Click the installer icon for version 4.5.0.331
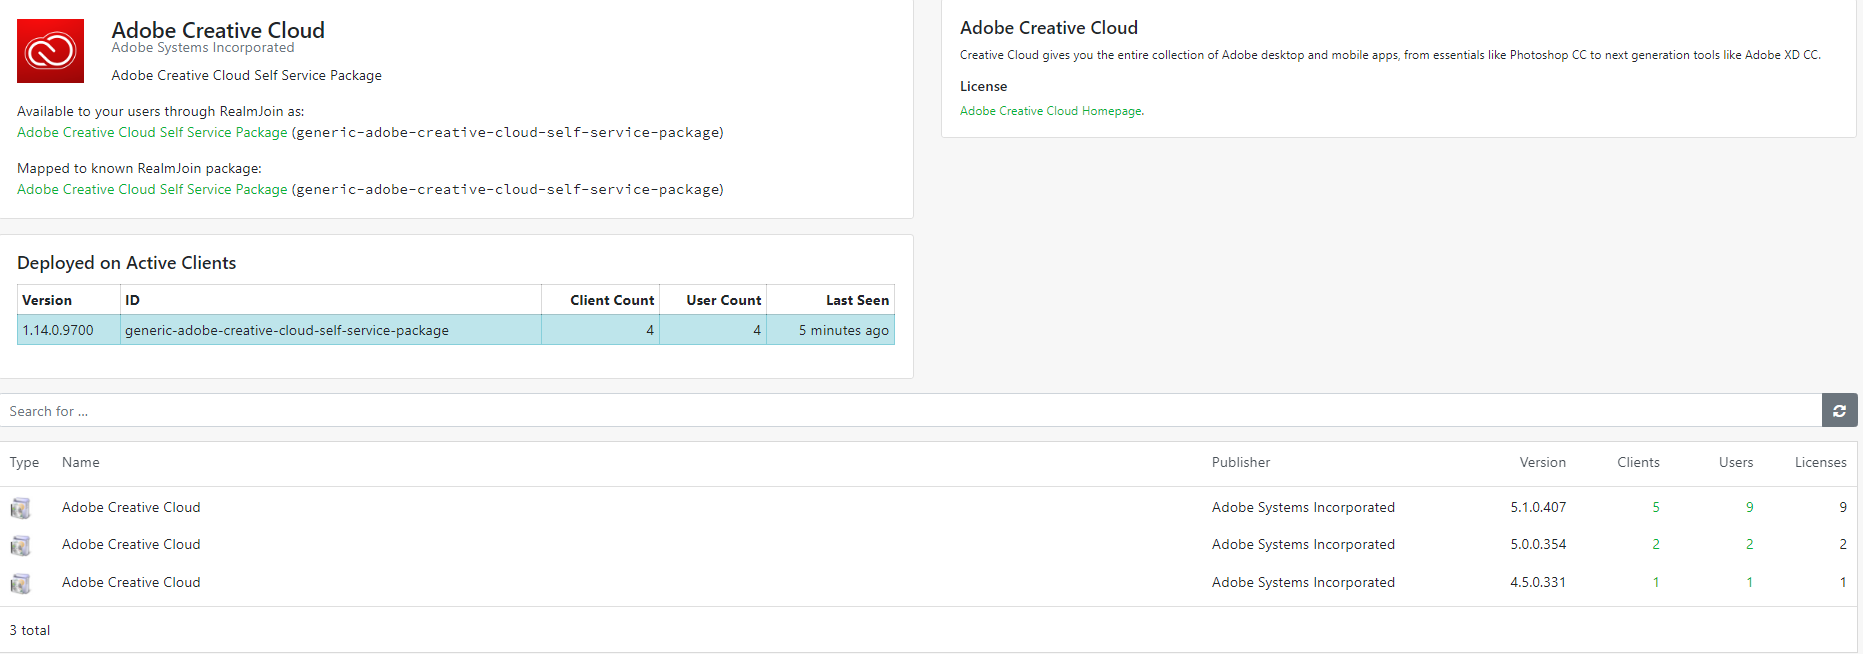Screen dimensions: 1863x654 (x=20, y=583)
